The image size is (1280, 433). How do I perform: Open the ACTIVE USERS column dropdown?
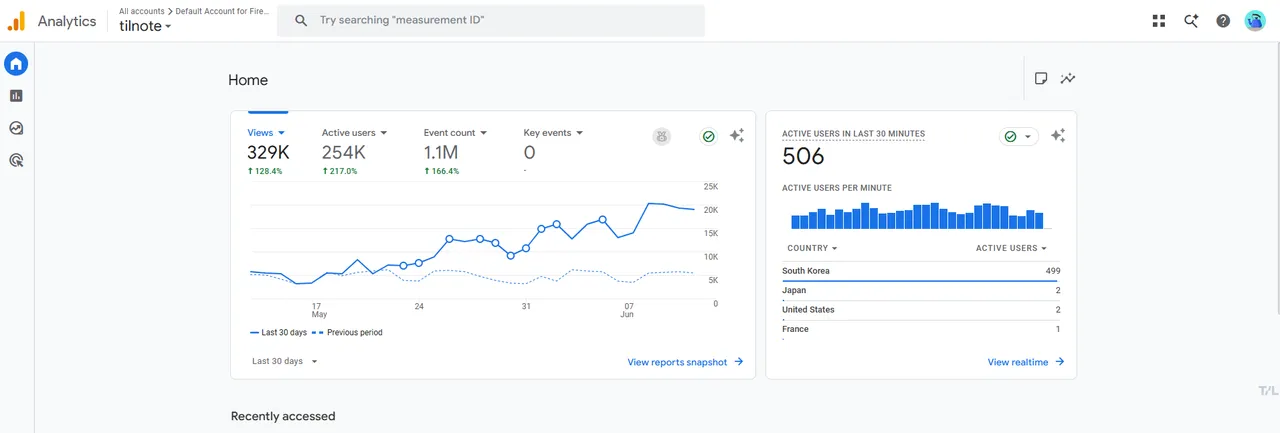(1012, 248)
